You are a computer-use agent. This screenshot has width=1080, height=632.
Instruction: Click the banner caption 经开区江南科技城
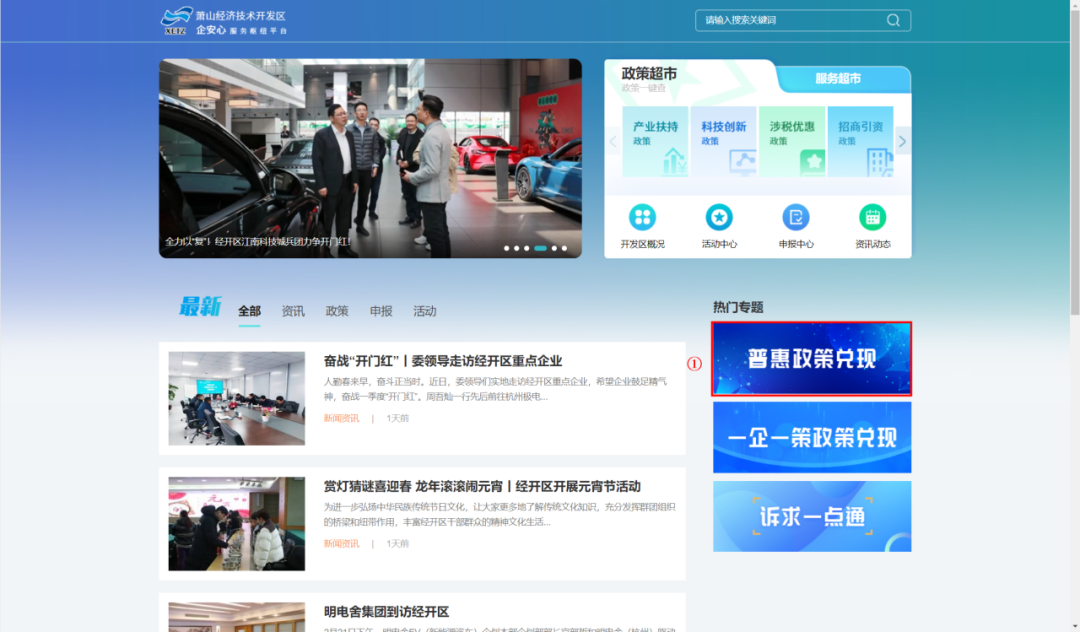(256, 242)
